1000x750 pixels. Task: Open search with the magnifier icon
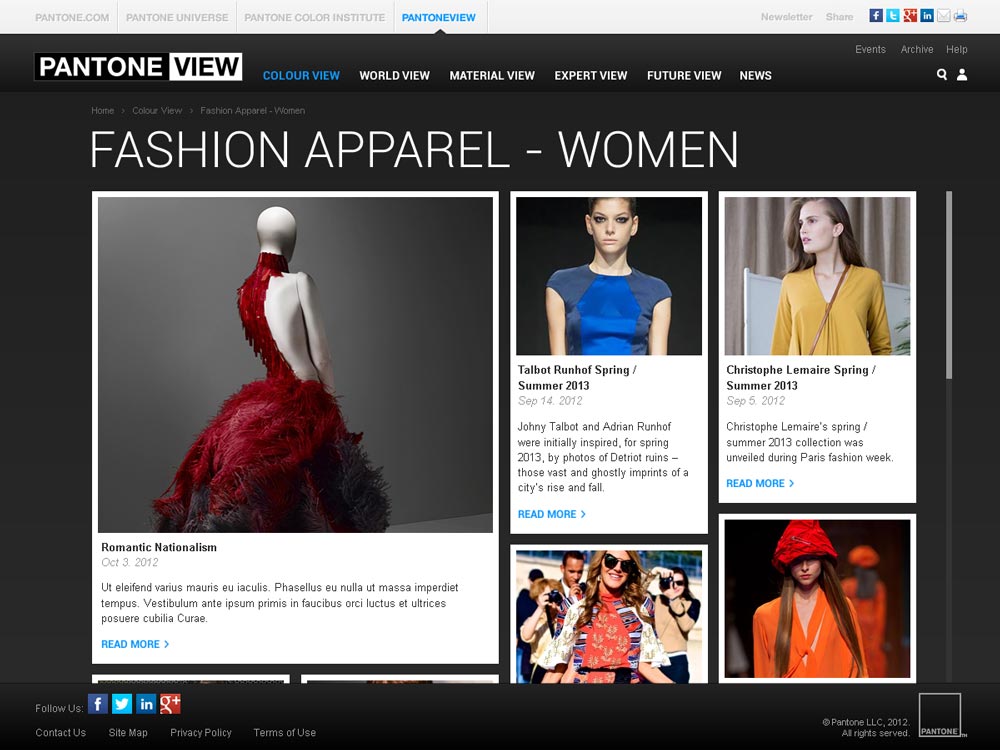pyautogui.click(x=941, y=75)
